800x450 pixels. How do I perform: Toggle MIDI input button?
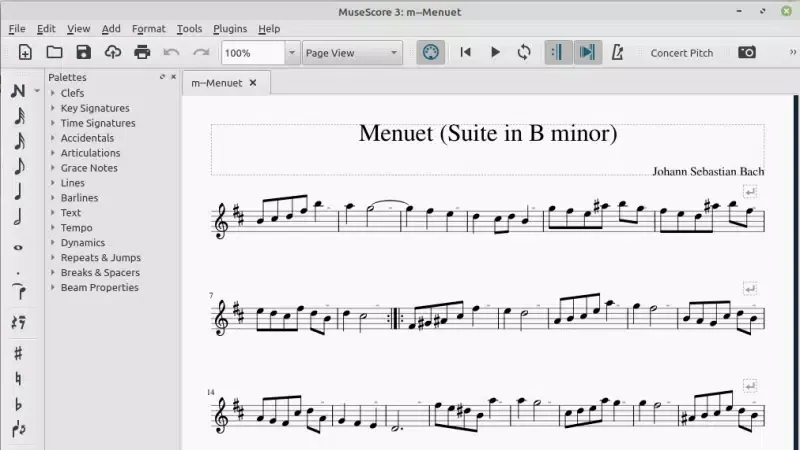pos(431,53)
